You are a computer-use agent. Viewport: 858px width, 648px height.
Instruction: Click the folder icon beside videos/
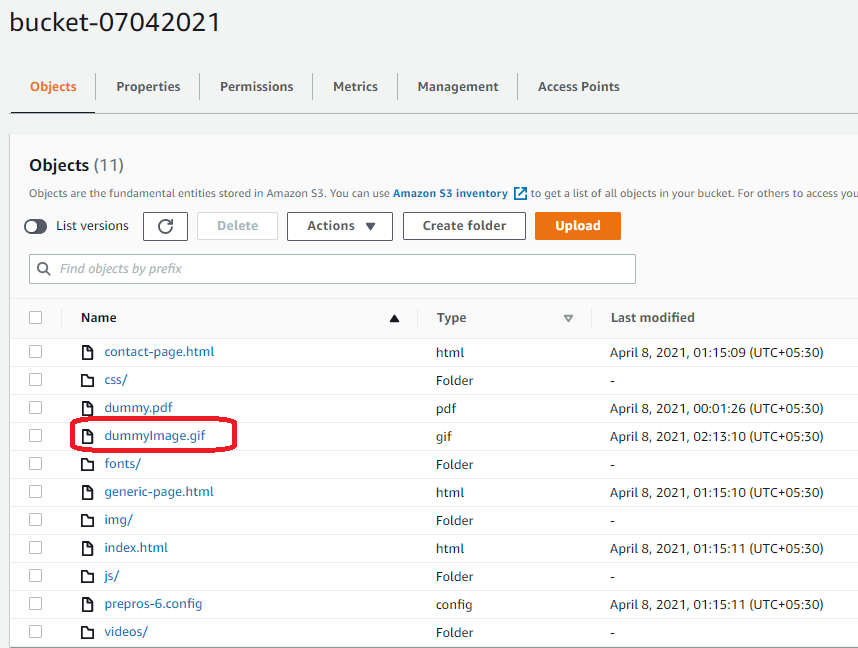point(87,632)
